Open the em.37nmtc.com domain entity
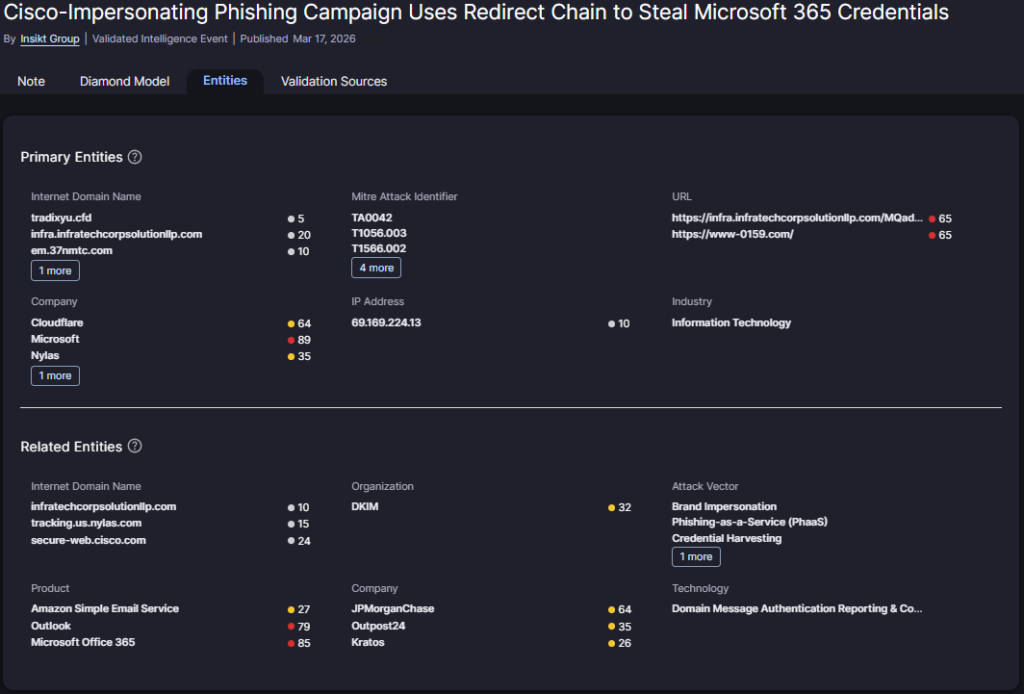This screenshot has width=1024, height=694. tap(71, 250)
